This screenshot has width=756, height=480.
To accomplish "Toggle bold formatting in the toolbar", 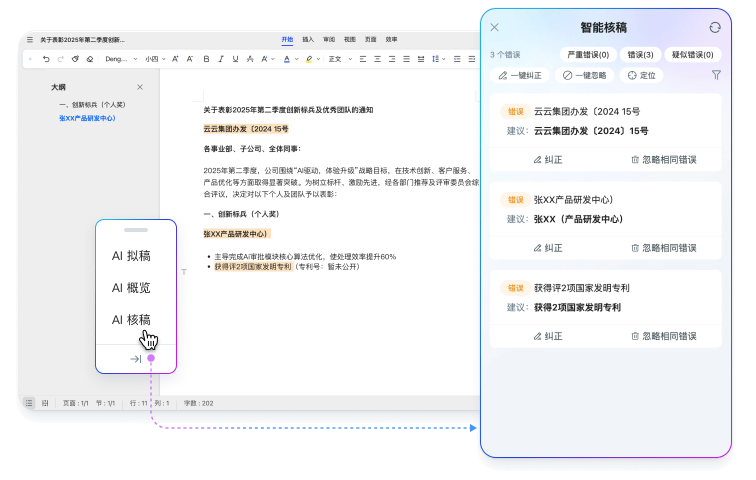I will click(x=206, y=59).
